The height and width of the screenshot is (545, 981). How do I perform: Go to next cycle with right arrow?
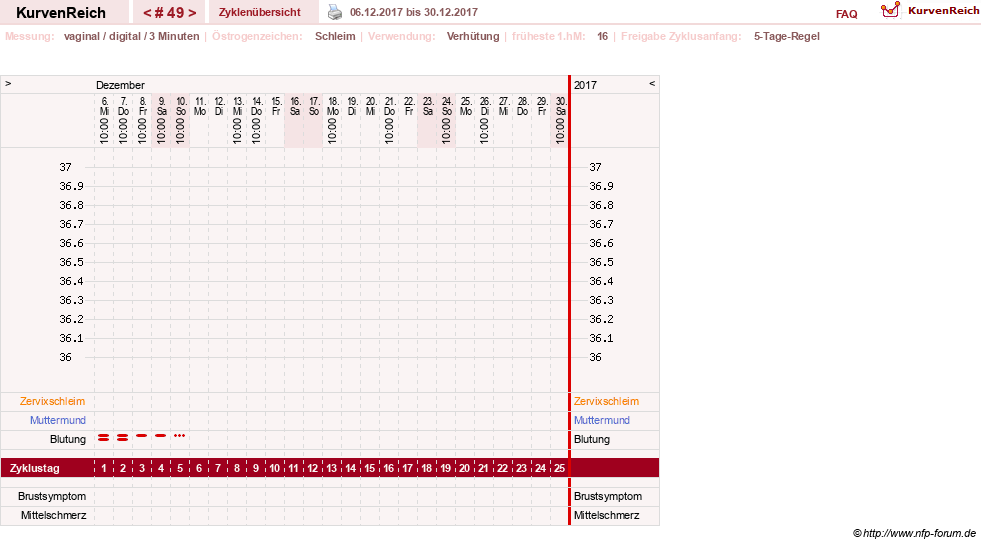192,13
